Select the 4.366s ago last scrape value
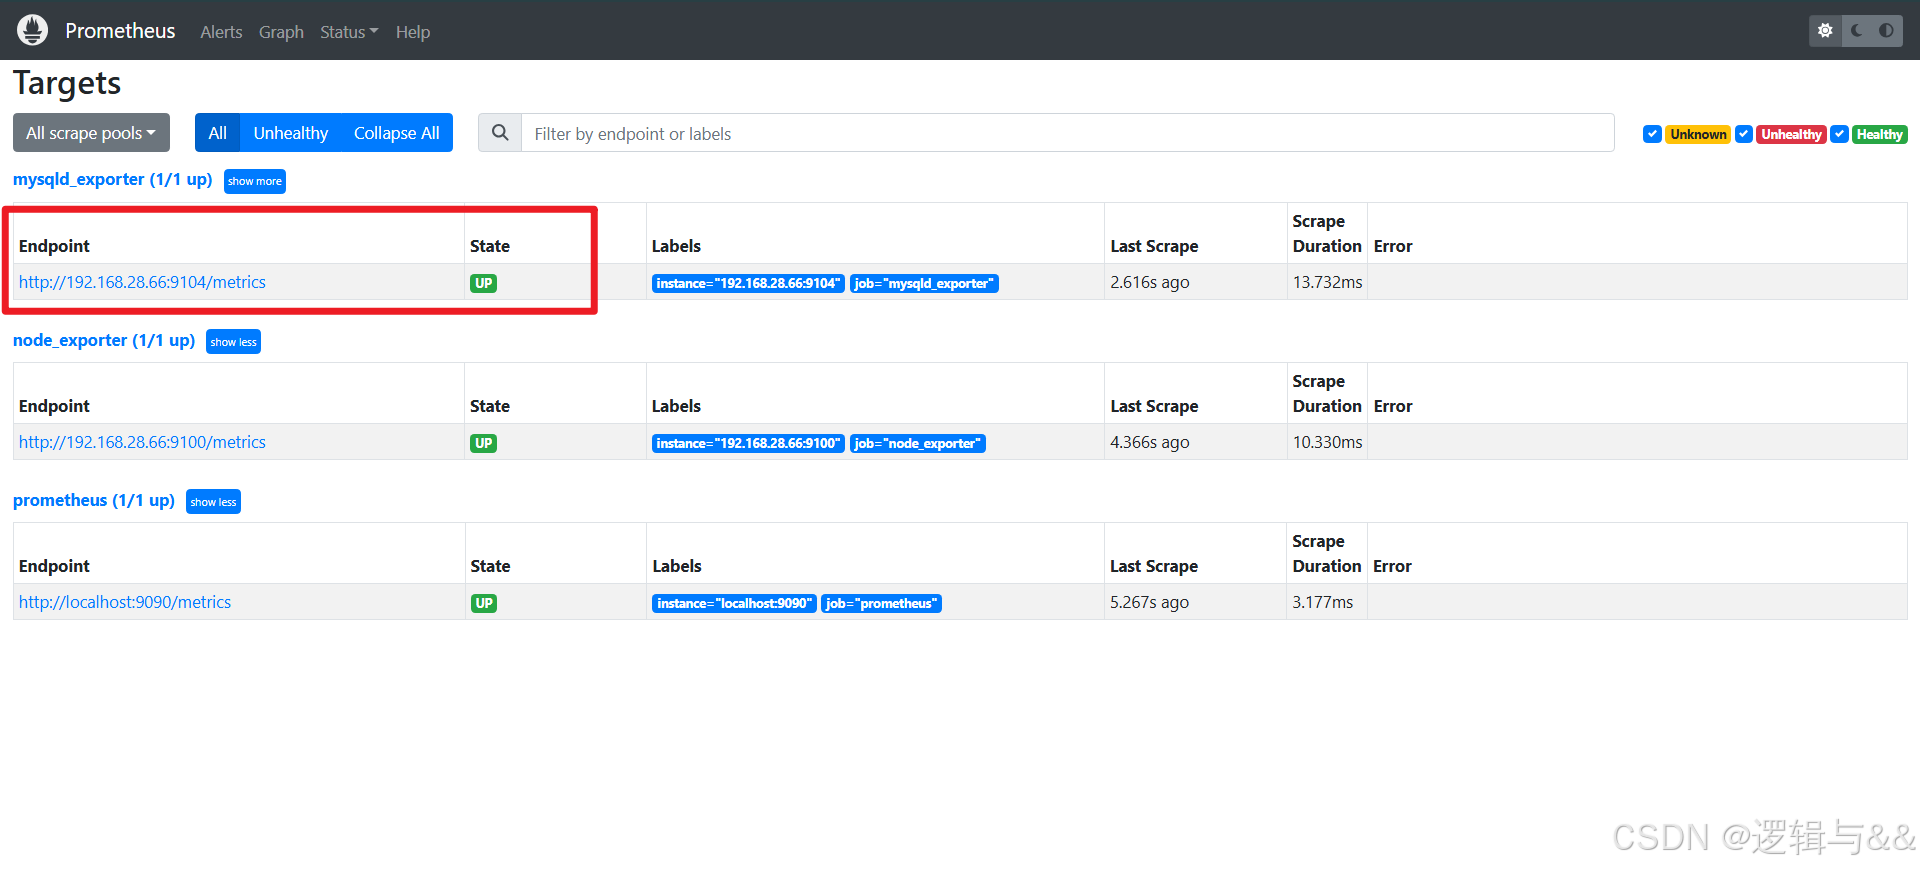This screenshot has height=869, width=1920. click(1150, 442)
